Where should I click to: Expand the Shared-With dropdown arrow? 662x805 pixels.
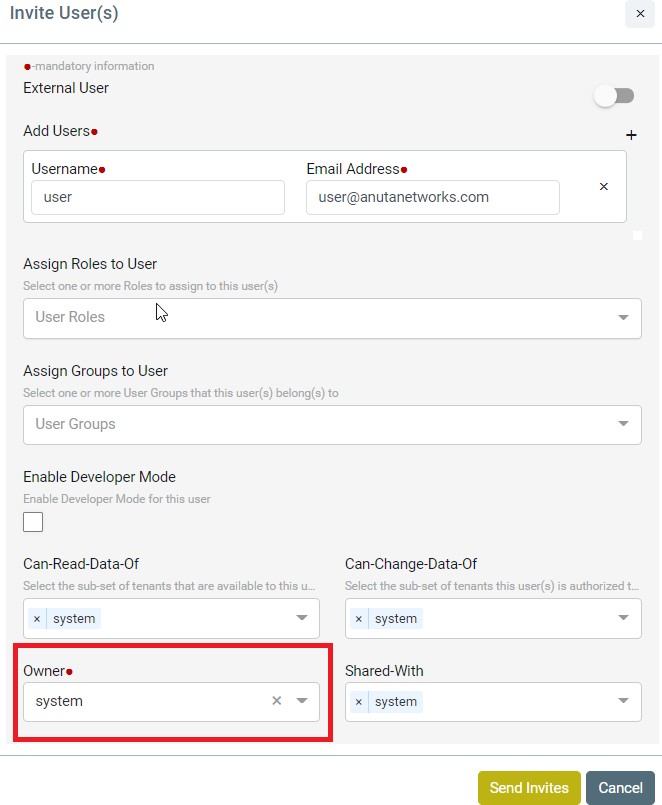(623, 701)
